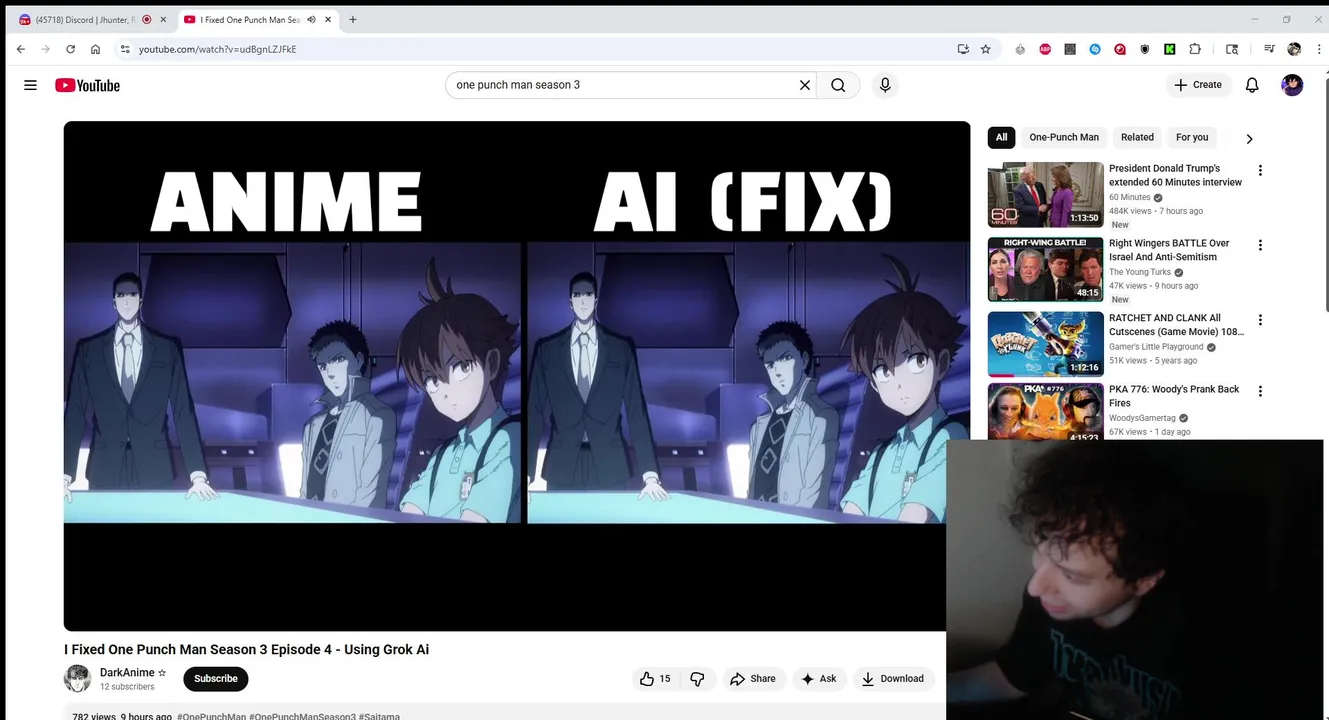Select the All filter chip
Screen dimensions: 1329x720
click(x=1001, y=137)
